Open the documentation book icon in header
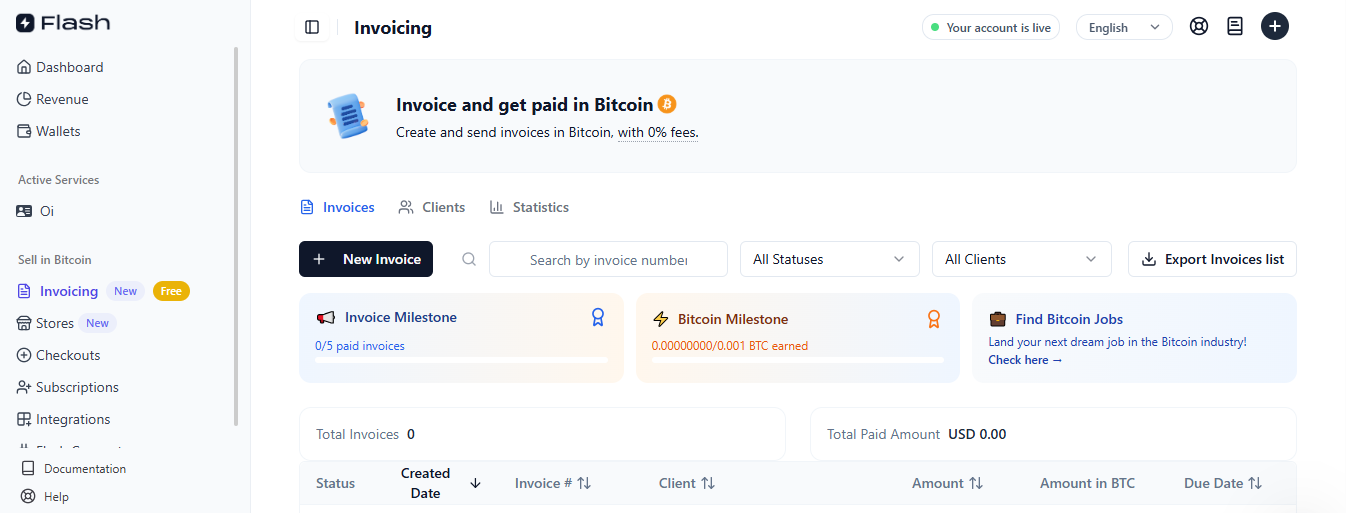Viewport: 1346px width, 513px height. click(1235, 27)
